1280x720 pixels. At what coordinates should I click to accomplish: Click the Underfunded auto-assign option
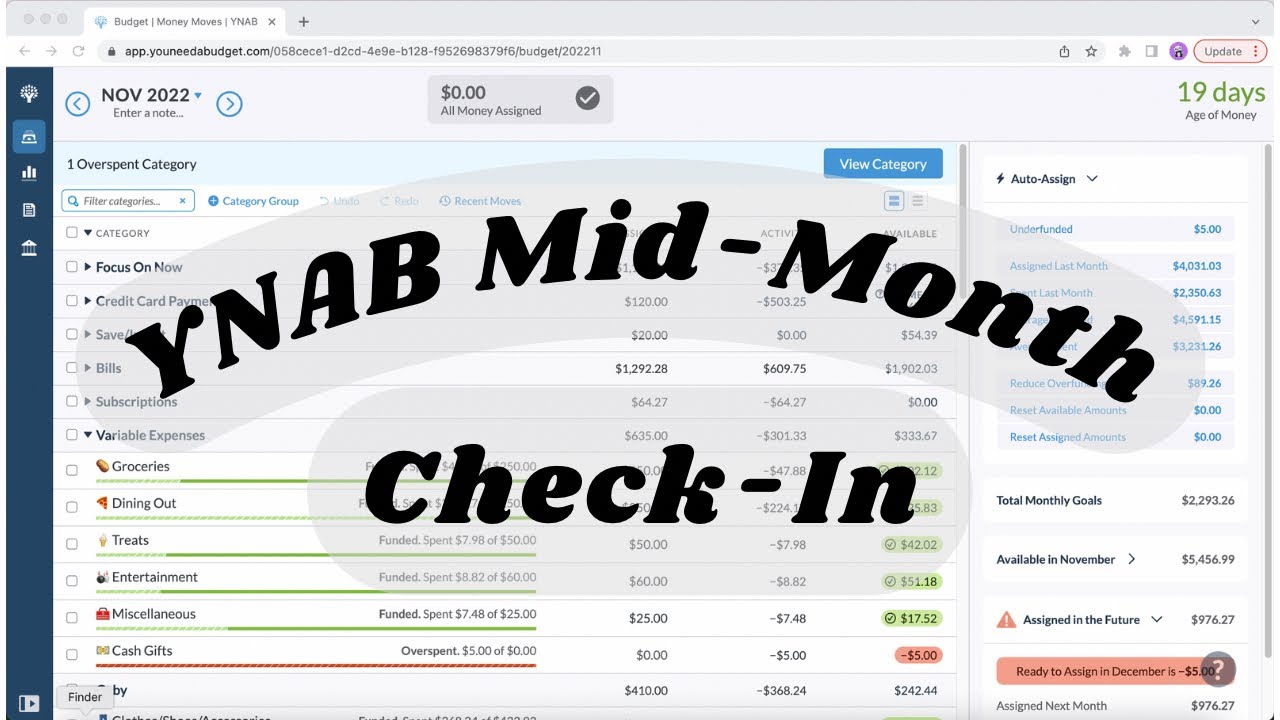pos(1041,229)
